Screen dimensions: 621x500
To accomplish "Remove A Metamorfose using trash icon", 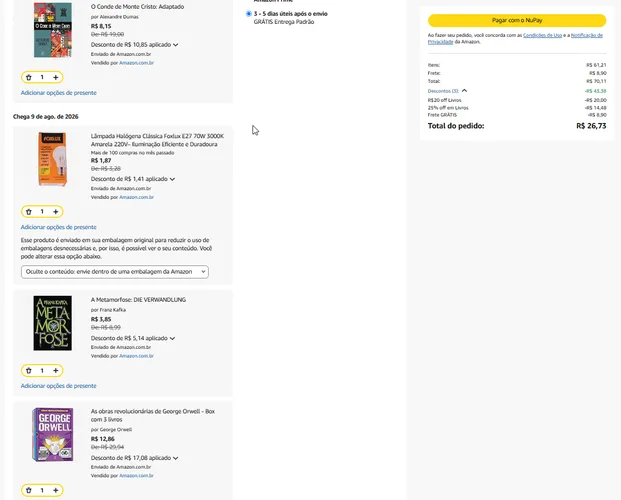I will (29, 370).
